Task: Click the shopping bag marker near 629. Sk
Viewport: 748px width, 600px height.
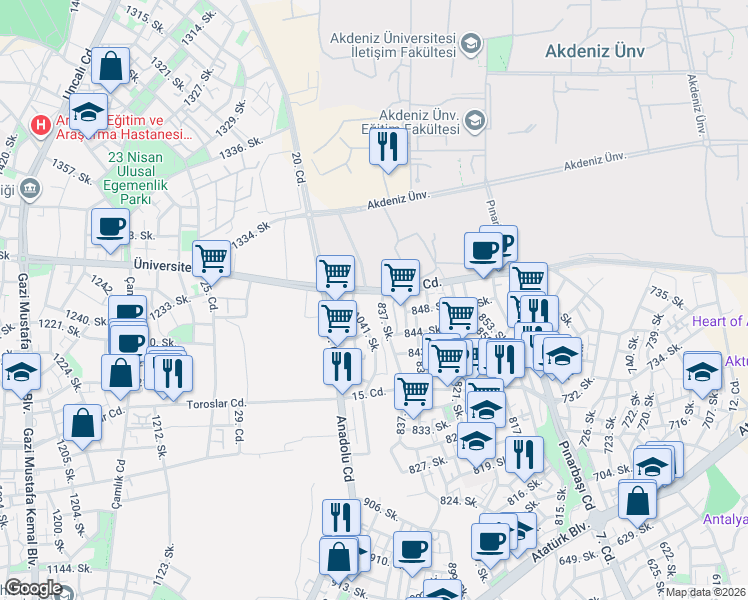Action: pos(637,505)
